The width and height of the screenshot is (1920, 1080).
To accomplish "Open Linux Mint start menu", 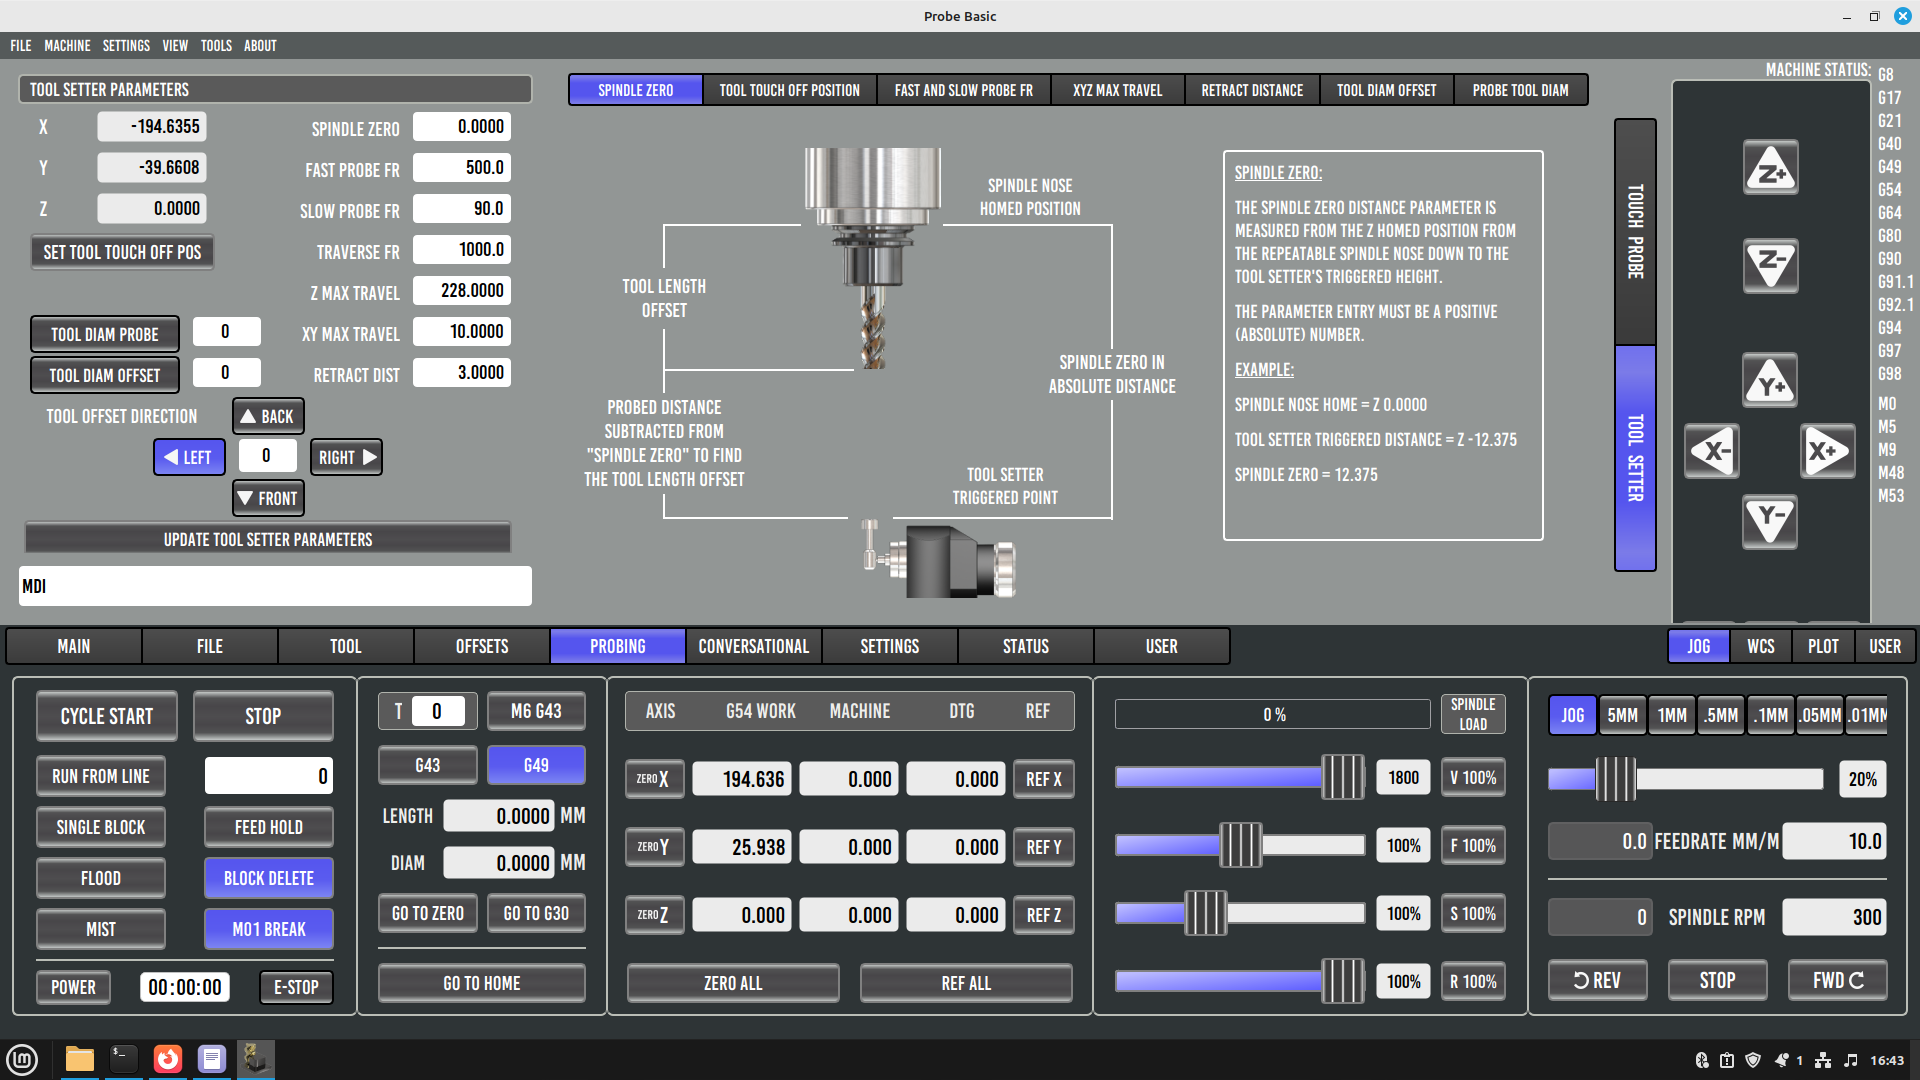I will [x=22, y=1059].
